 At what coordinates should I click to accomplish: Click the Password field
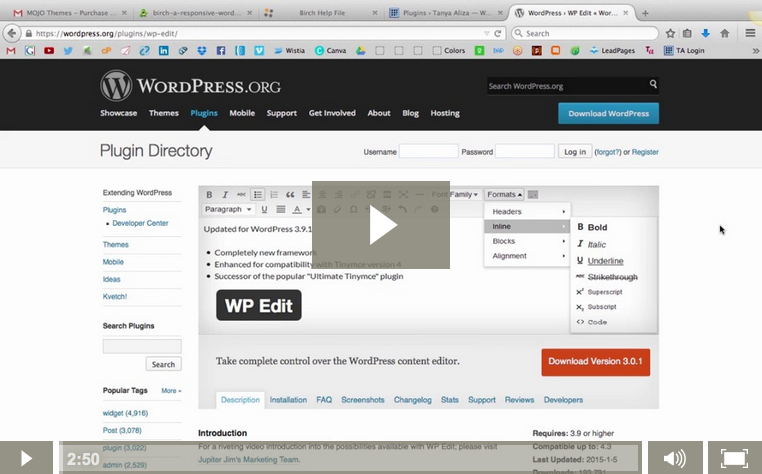tap(525, 151)
